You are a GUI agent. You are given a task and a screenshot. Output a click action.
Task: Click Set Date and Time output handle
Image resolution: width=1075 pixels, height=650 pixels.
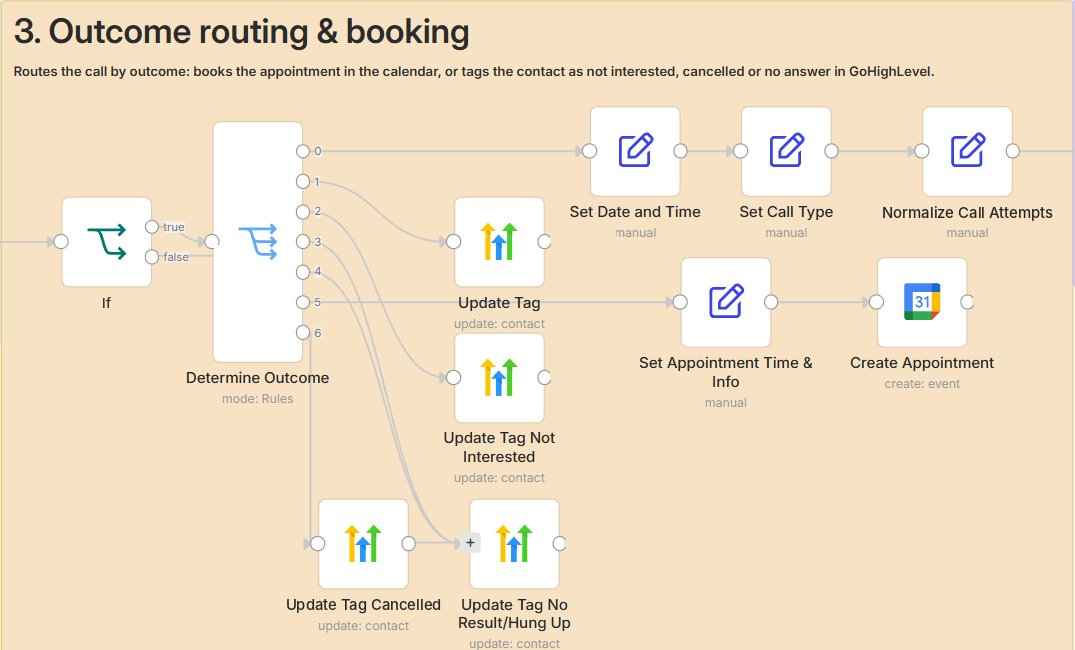point(680,151)
